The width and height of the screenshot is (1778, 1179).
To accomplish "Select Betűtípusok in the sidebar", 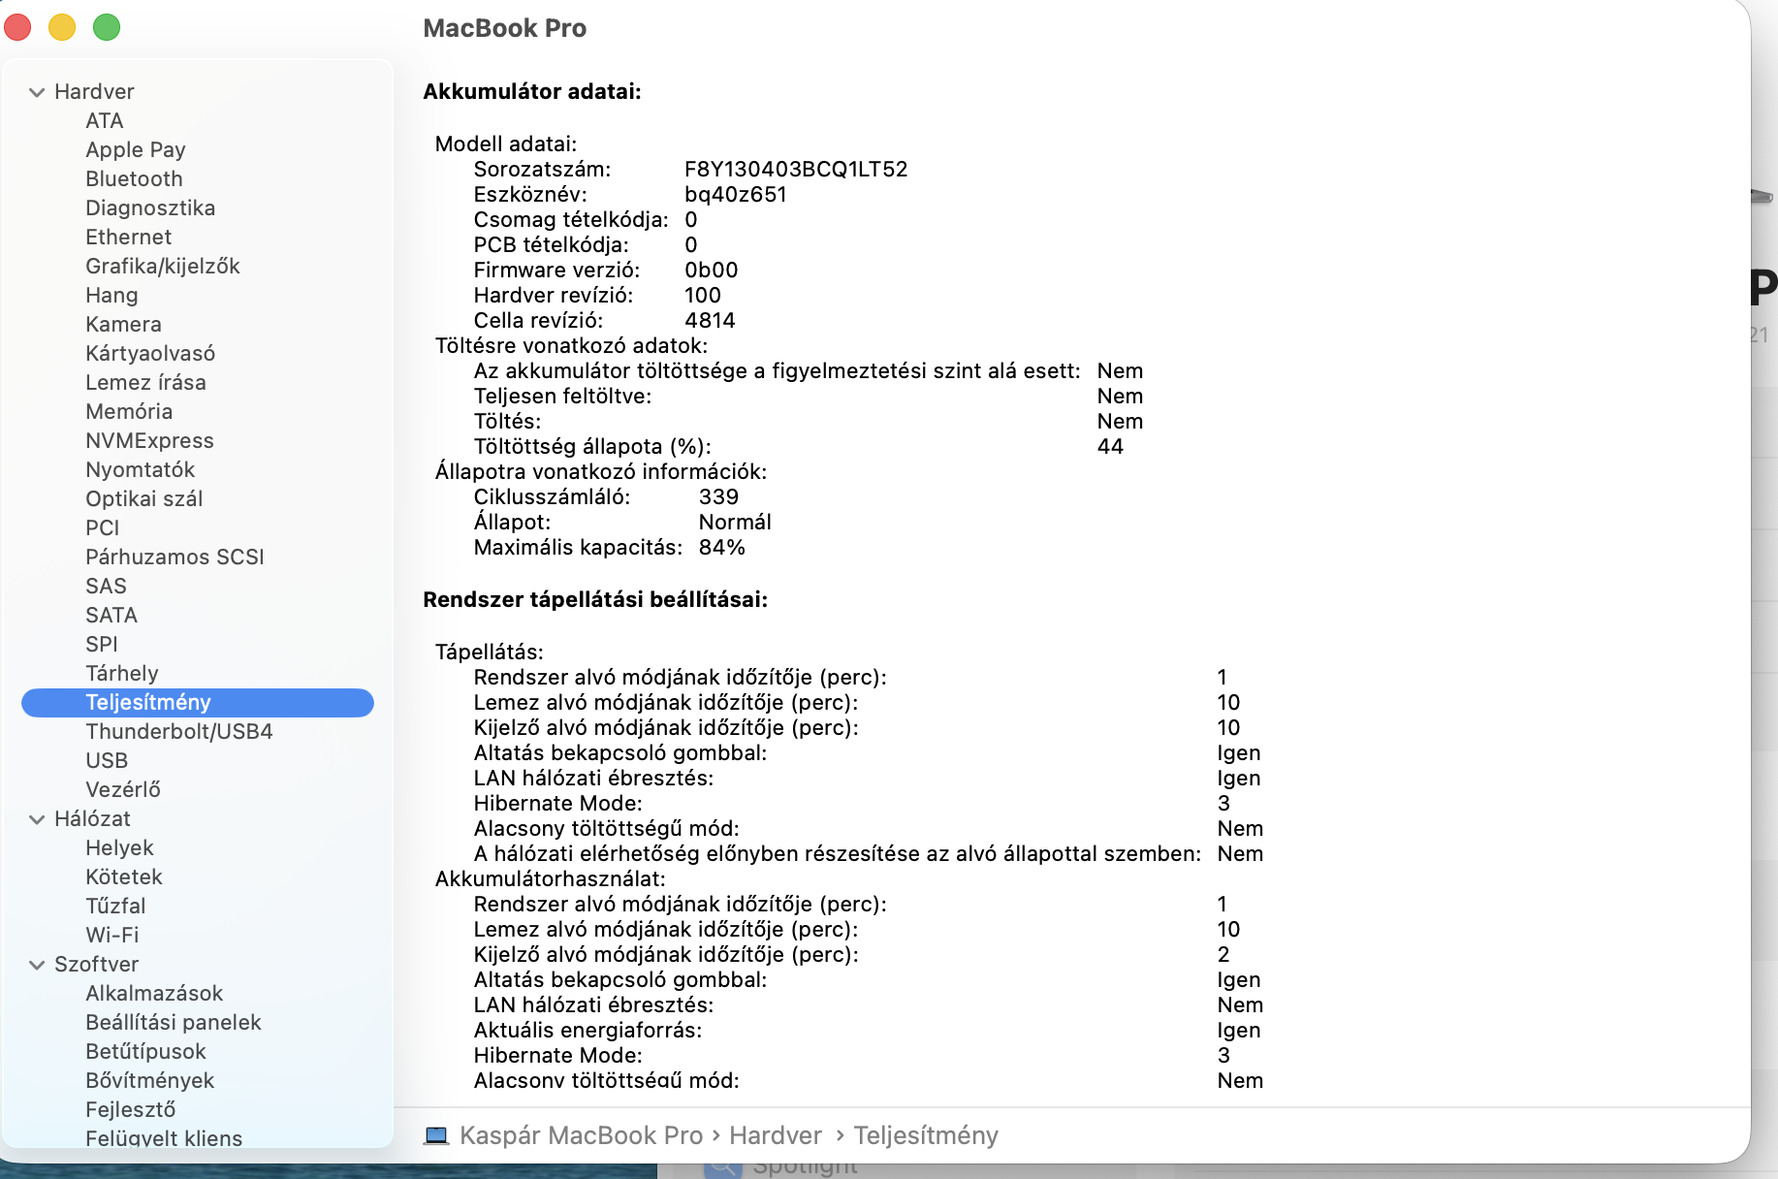I will click(145, 1052).
